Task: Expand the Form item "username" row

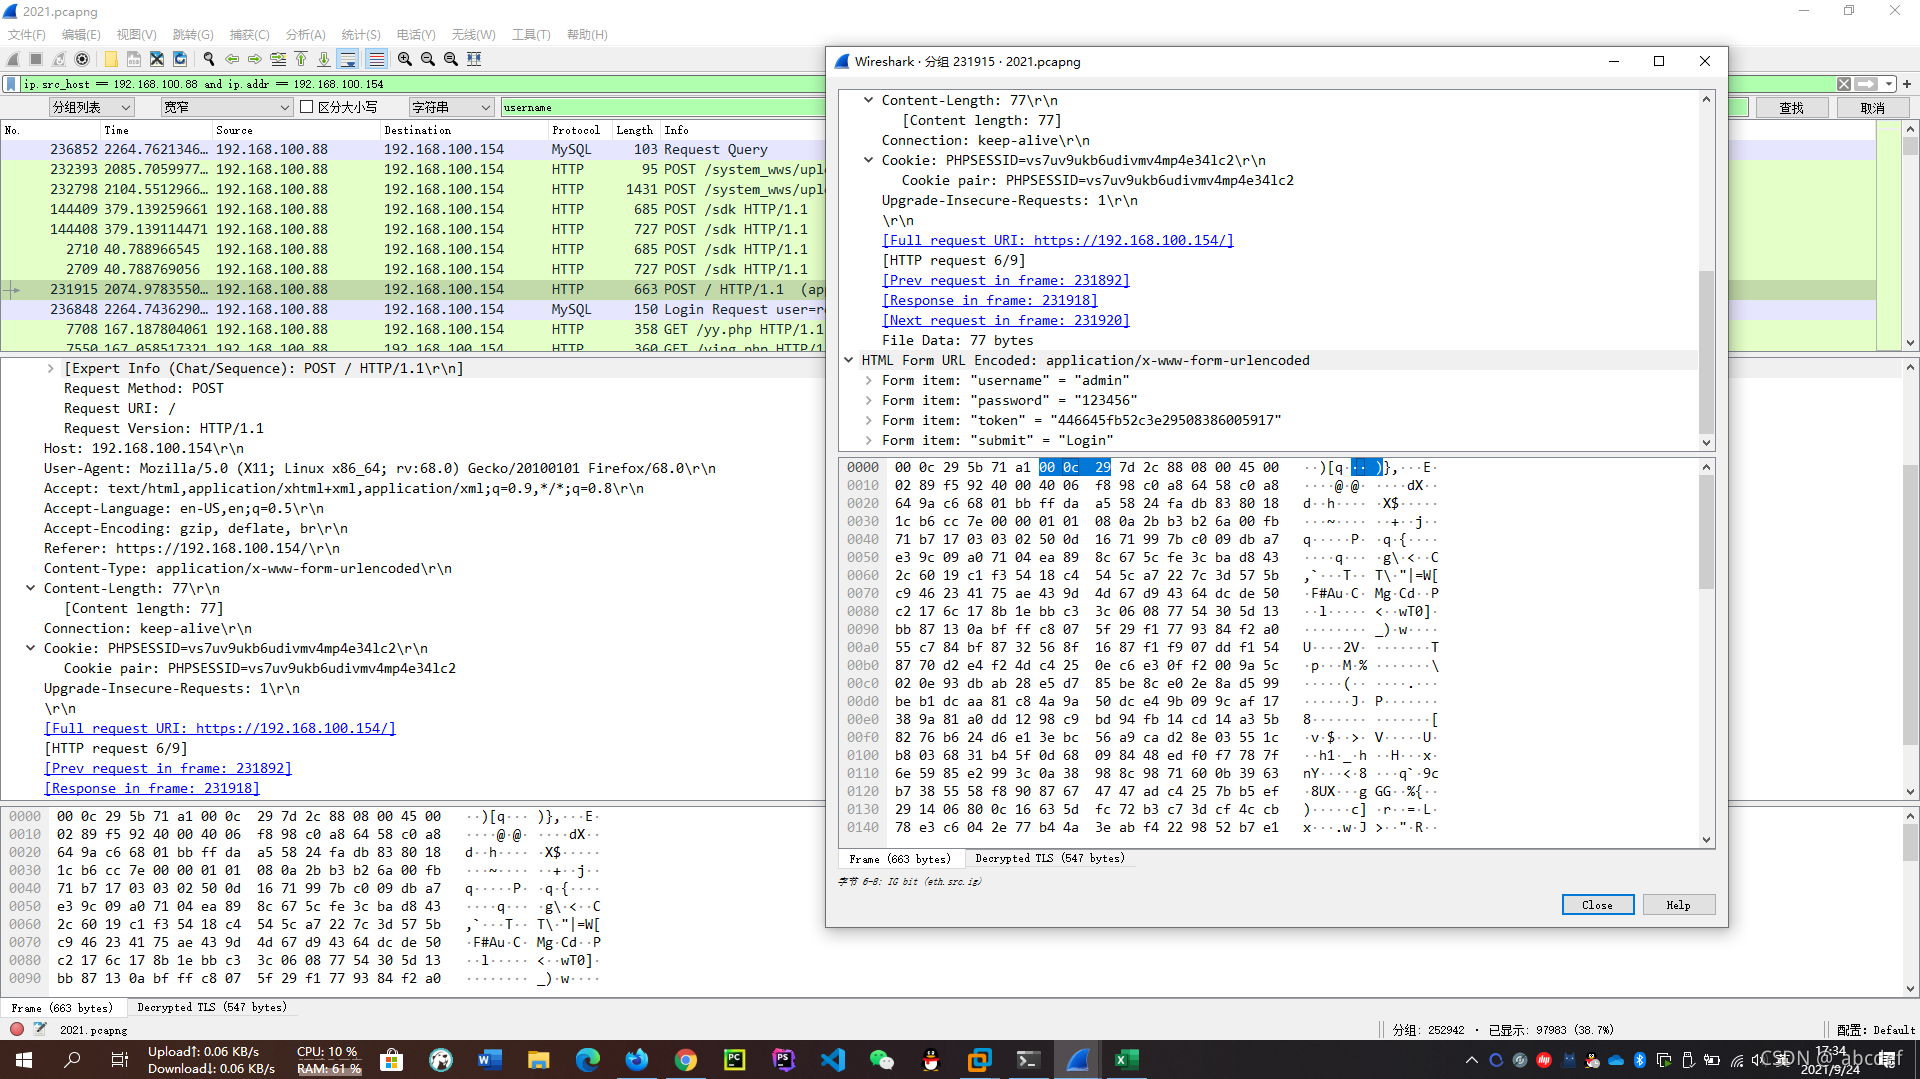Action: 868,380
